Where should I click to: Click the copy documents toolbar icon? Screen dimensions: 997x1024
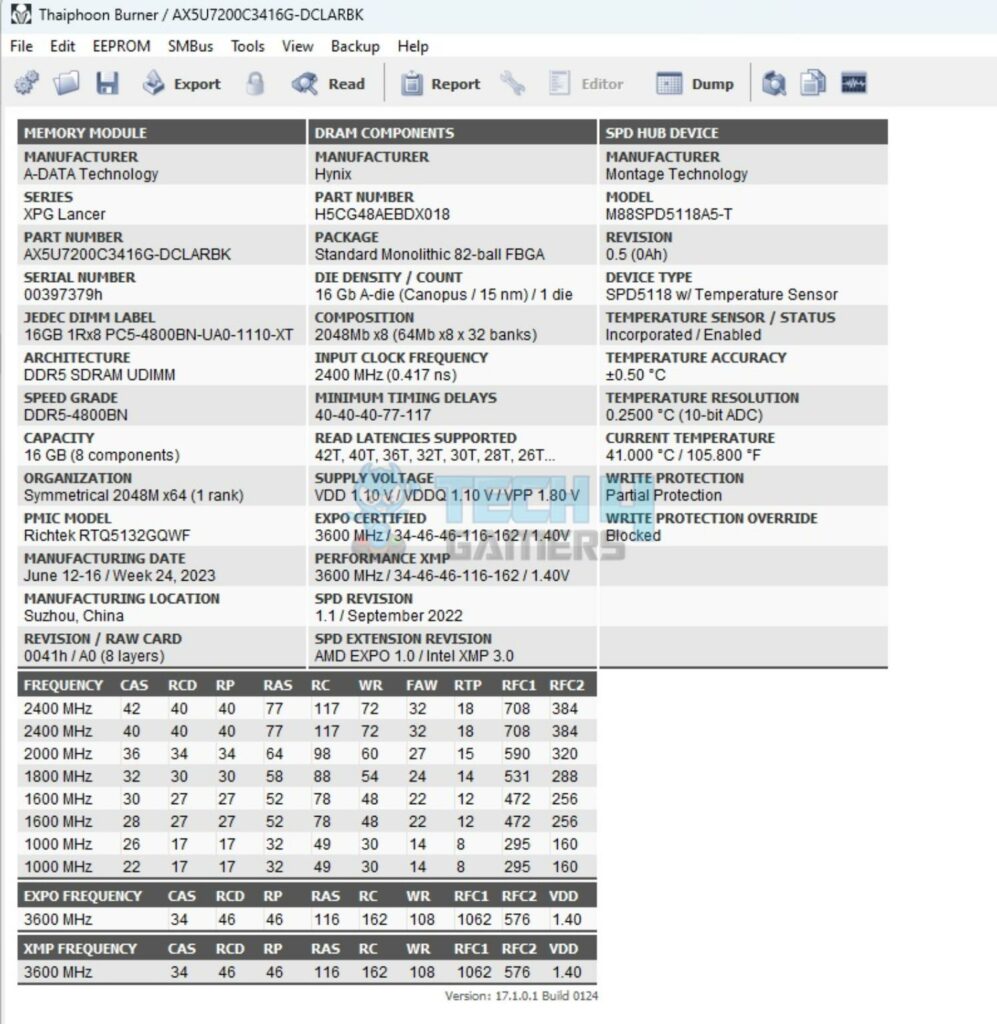click(813, 84)
